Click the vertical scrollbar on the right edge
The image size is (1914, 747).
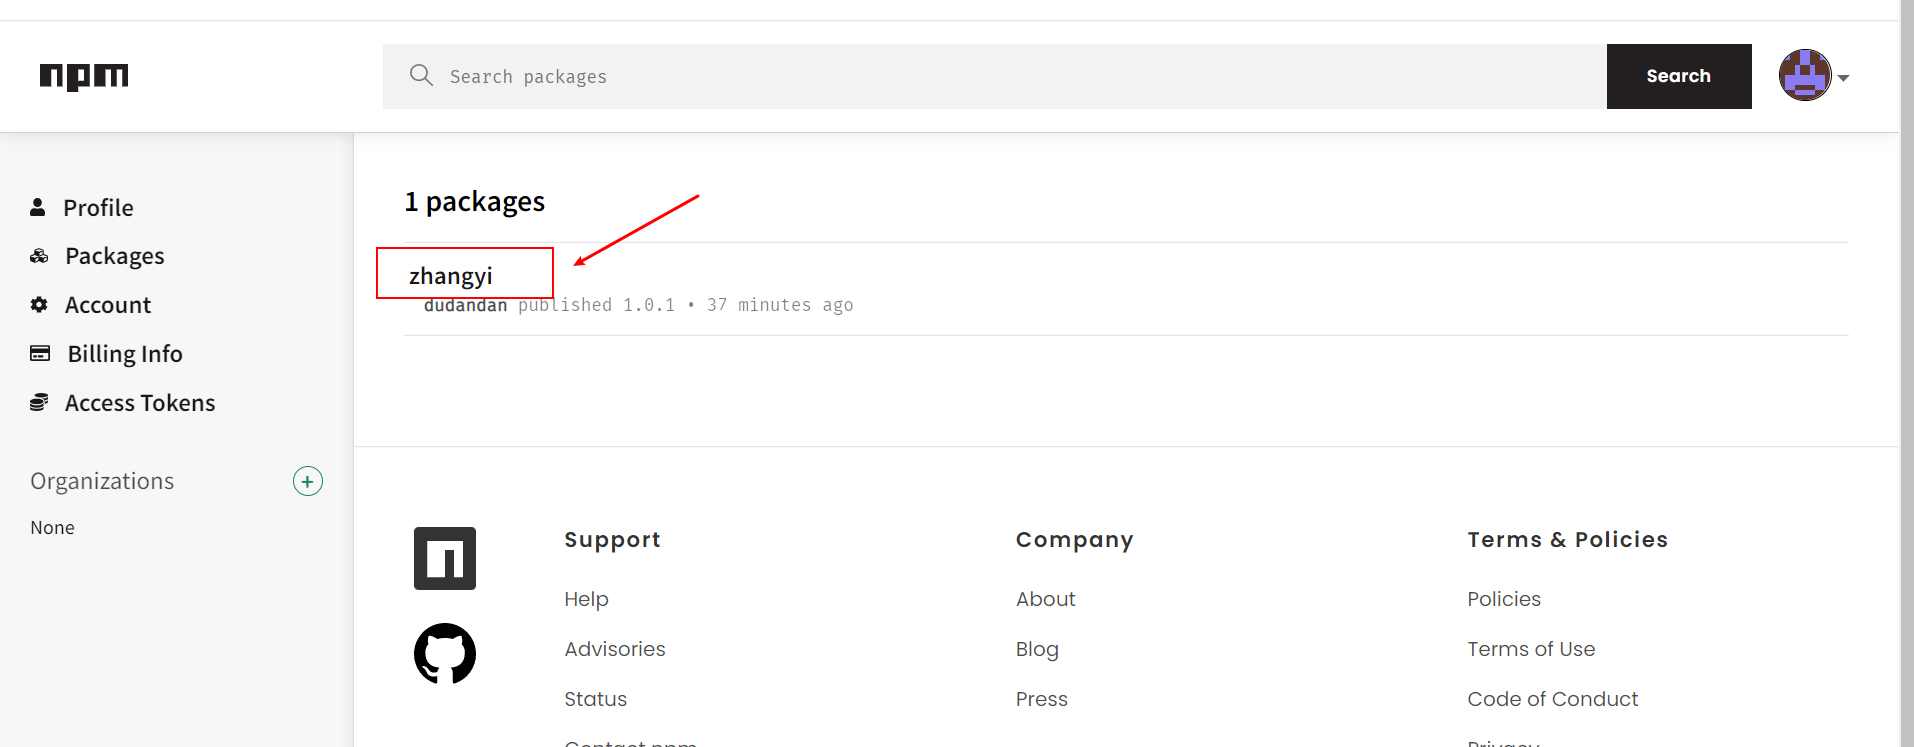click(1907, 373)
